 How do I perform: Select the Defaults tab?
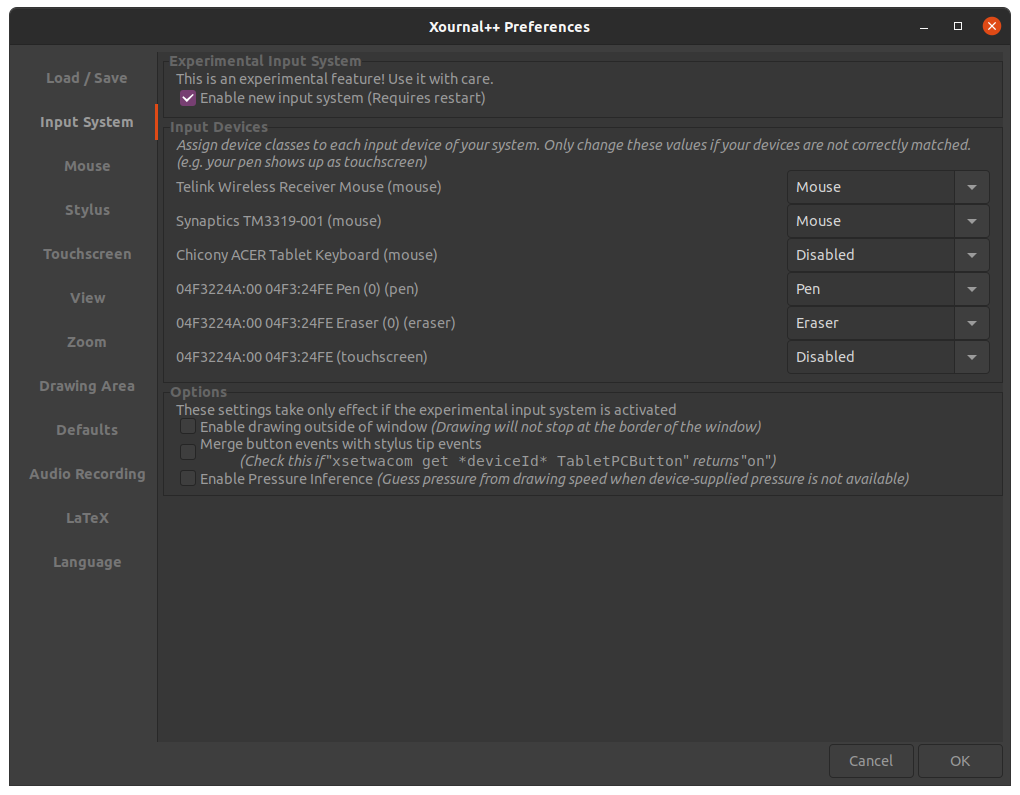tap(87, 430)
